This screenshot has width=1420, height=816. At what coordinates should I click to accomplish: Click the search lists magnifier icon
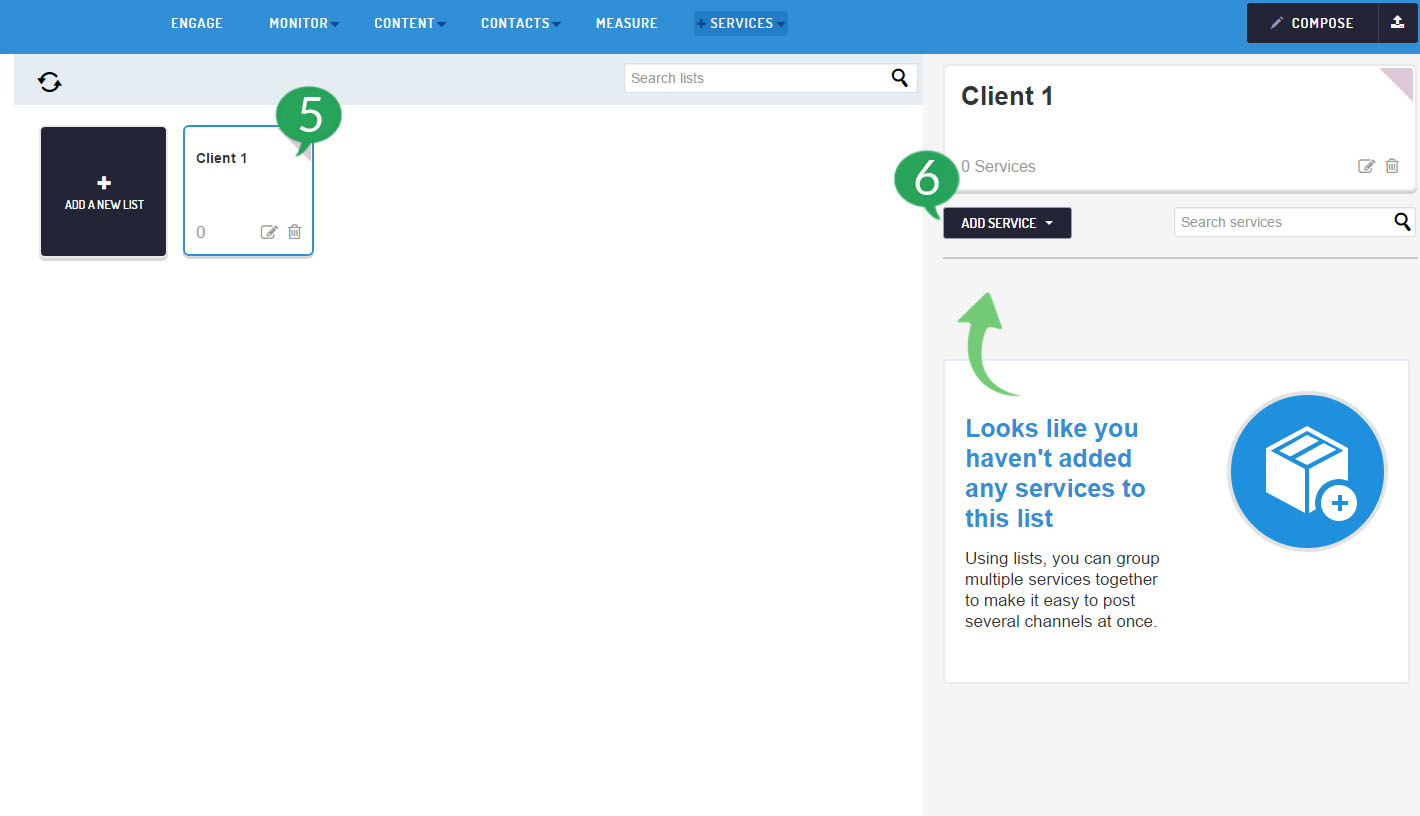point(900,78)
